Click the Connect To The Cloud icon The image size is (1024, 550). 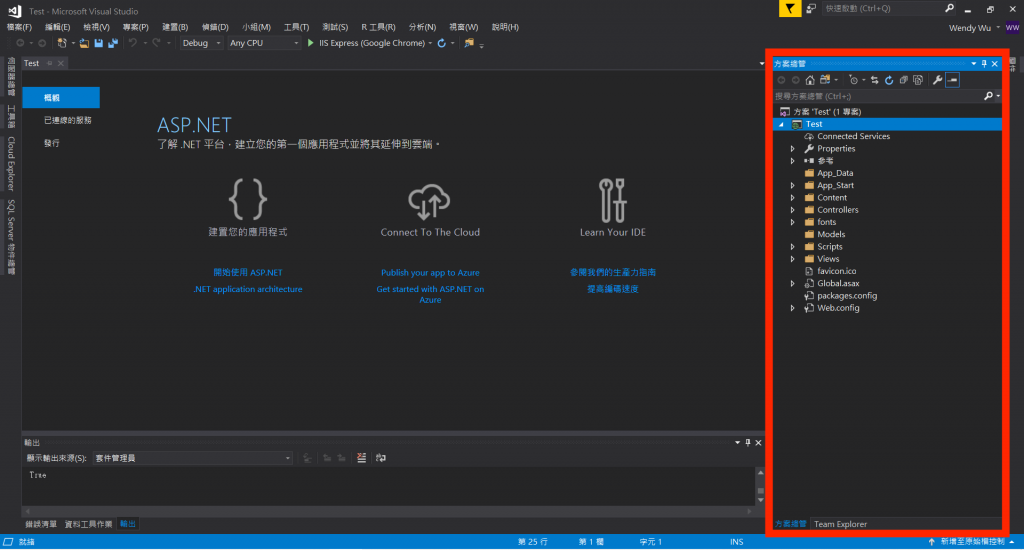pyautogui.click(x=429, y=202)
